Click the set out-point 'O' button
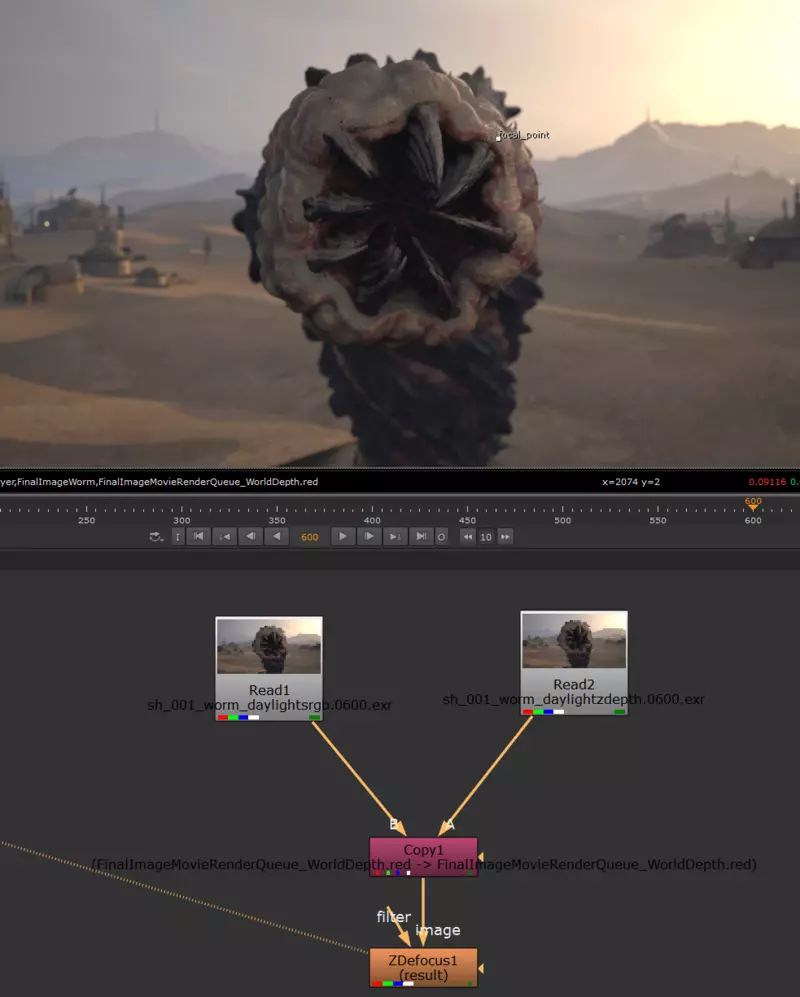The height and width of the screenshot is (997, 800). tap(441, 537)
